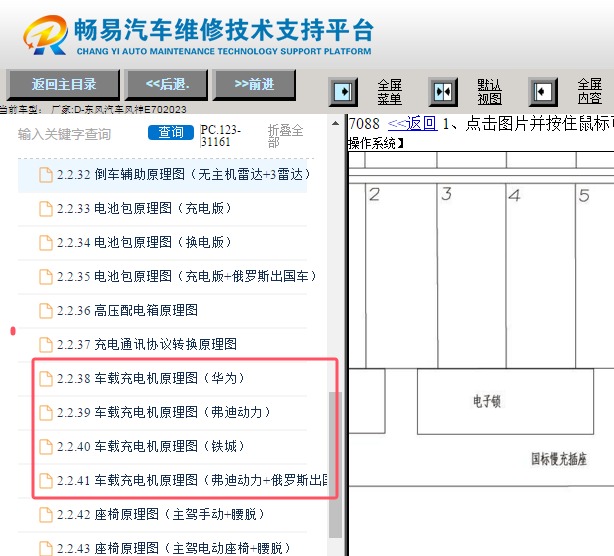Open 2.2.33 电池包原理图（充电版）
The image size is (614, 556).
coord(144,208)
